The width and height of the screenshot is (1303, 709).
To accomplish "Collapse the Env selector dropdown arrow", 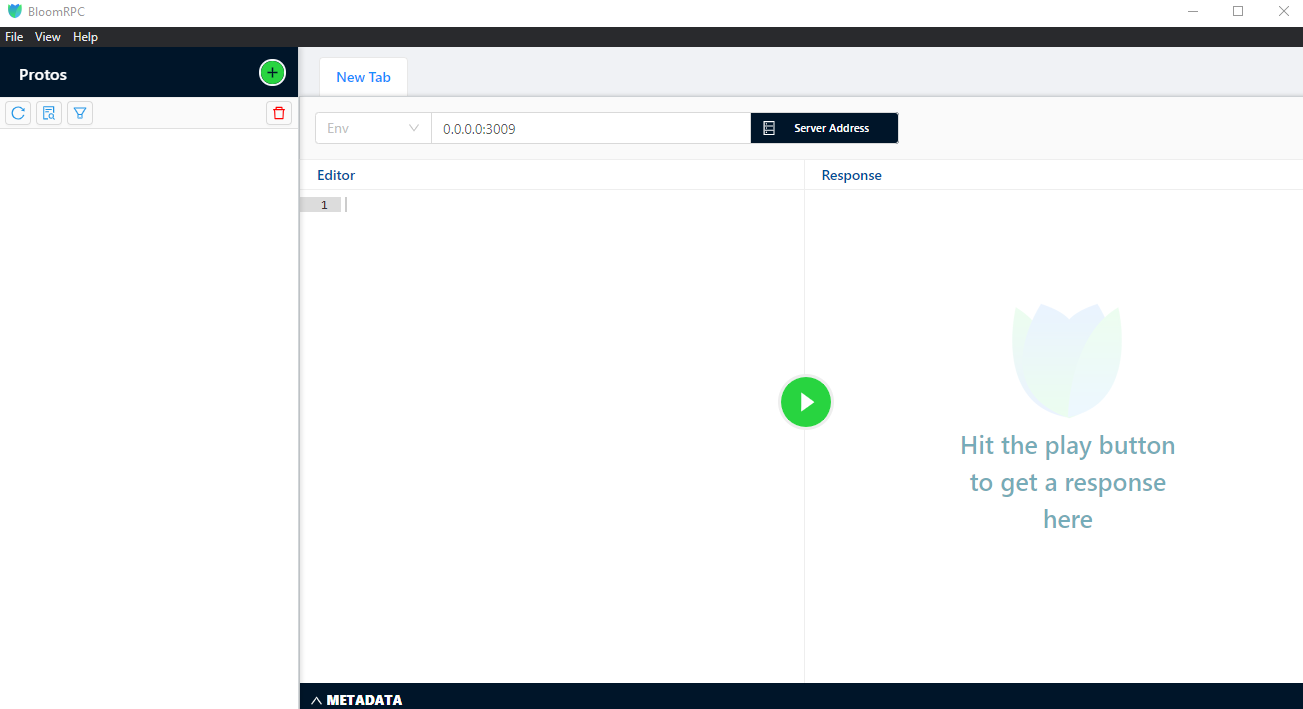I will coord(413,127).
